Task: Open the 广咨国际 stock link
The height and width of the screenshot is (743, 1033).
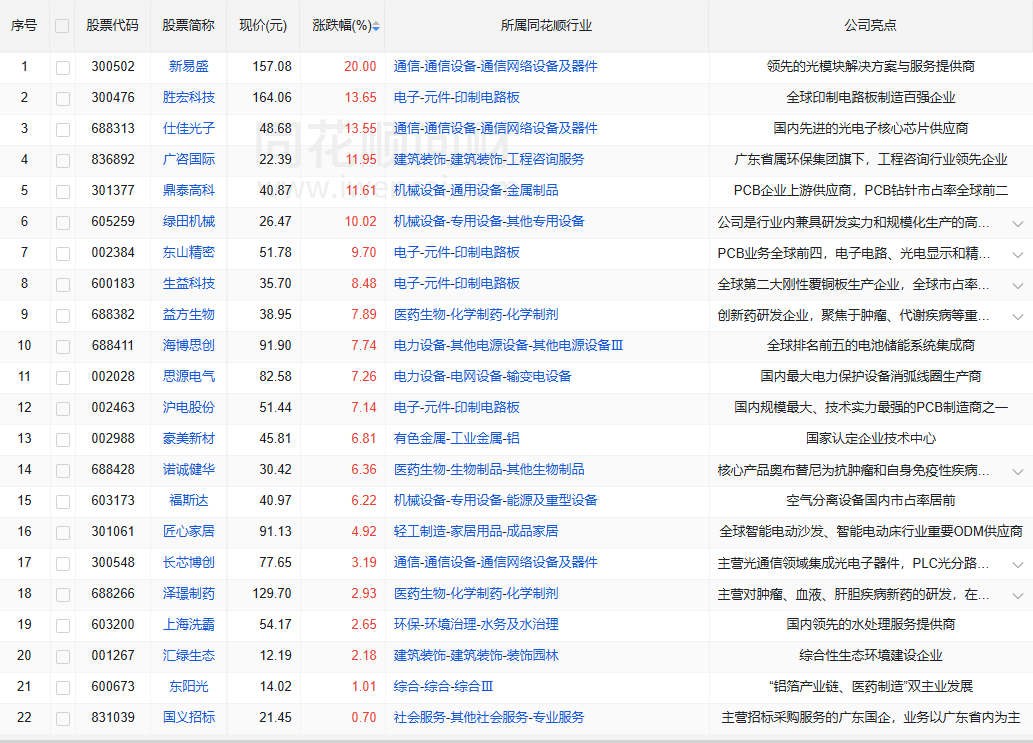Action: tap(188, 159)
